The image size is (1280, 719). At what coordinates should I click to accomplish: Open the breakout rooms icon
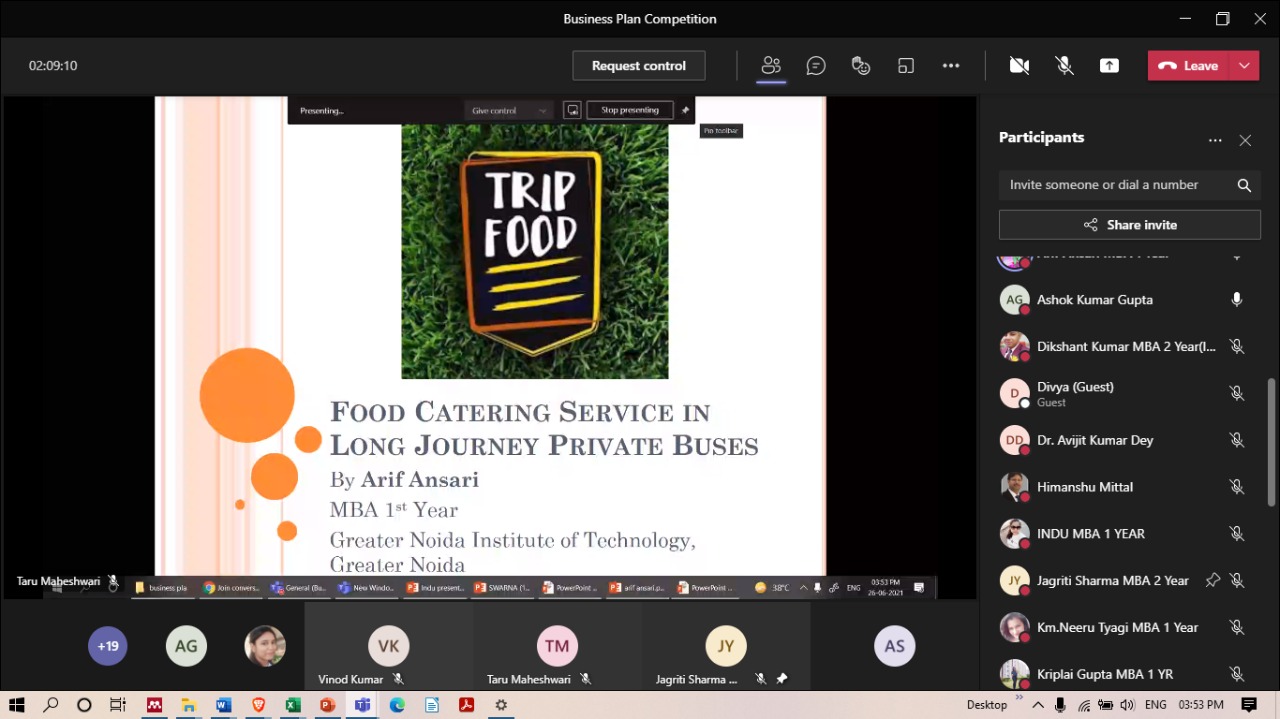[906, 66]
